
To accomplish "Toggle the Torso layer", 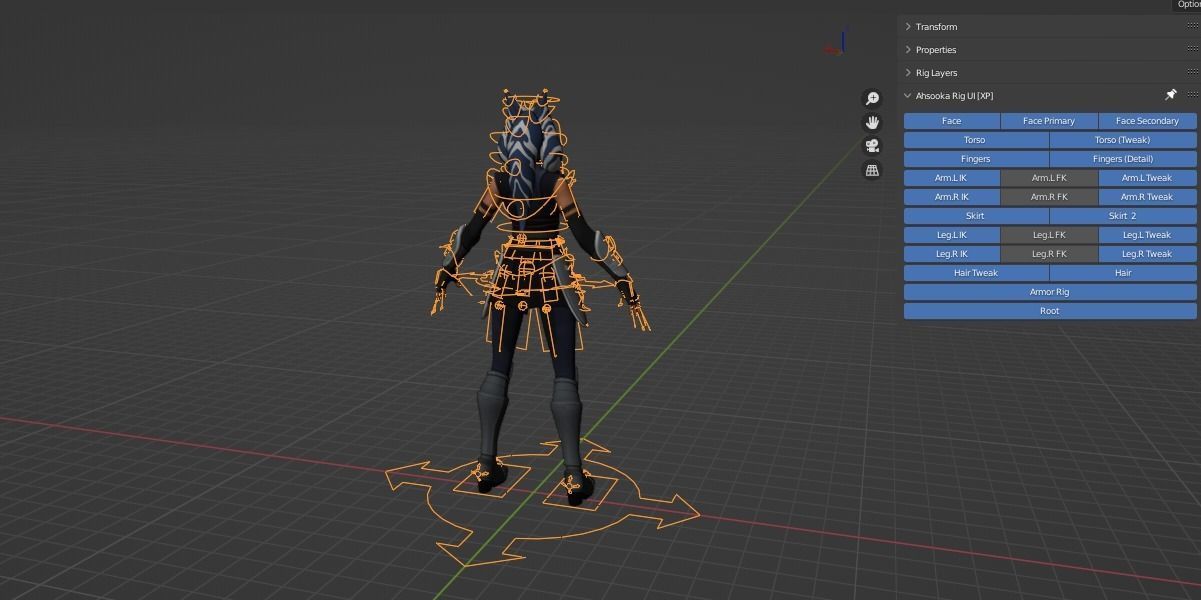I will pos(976,140).
